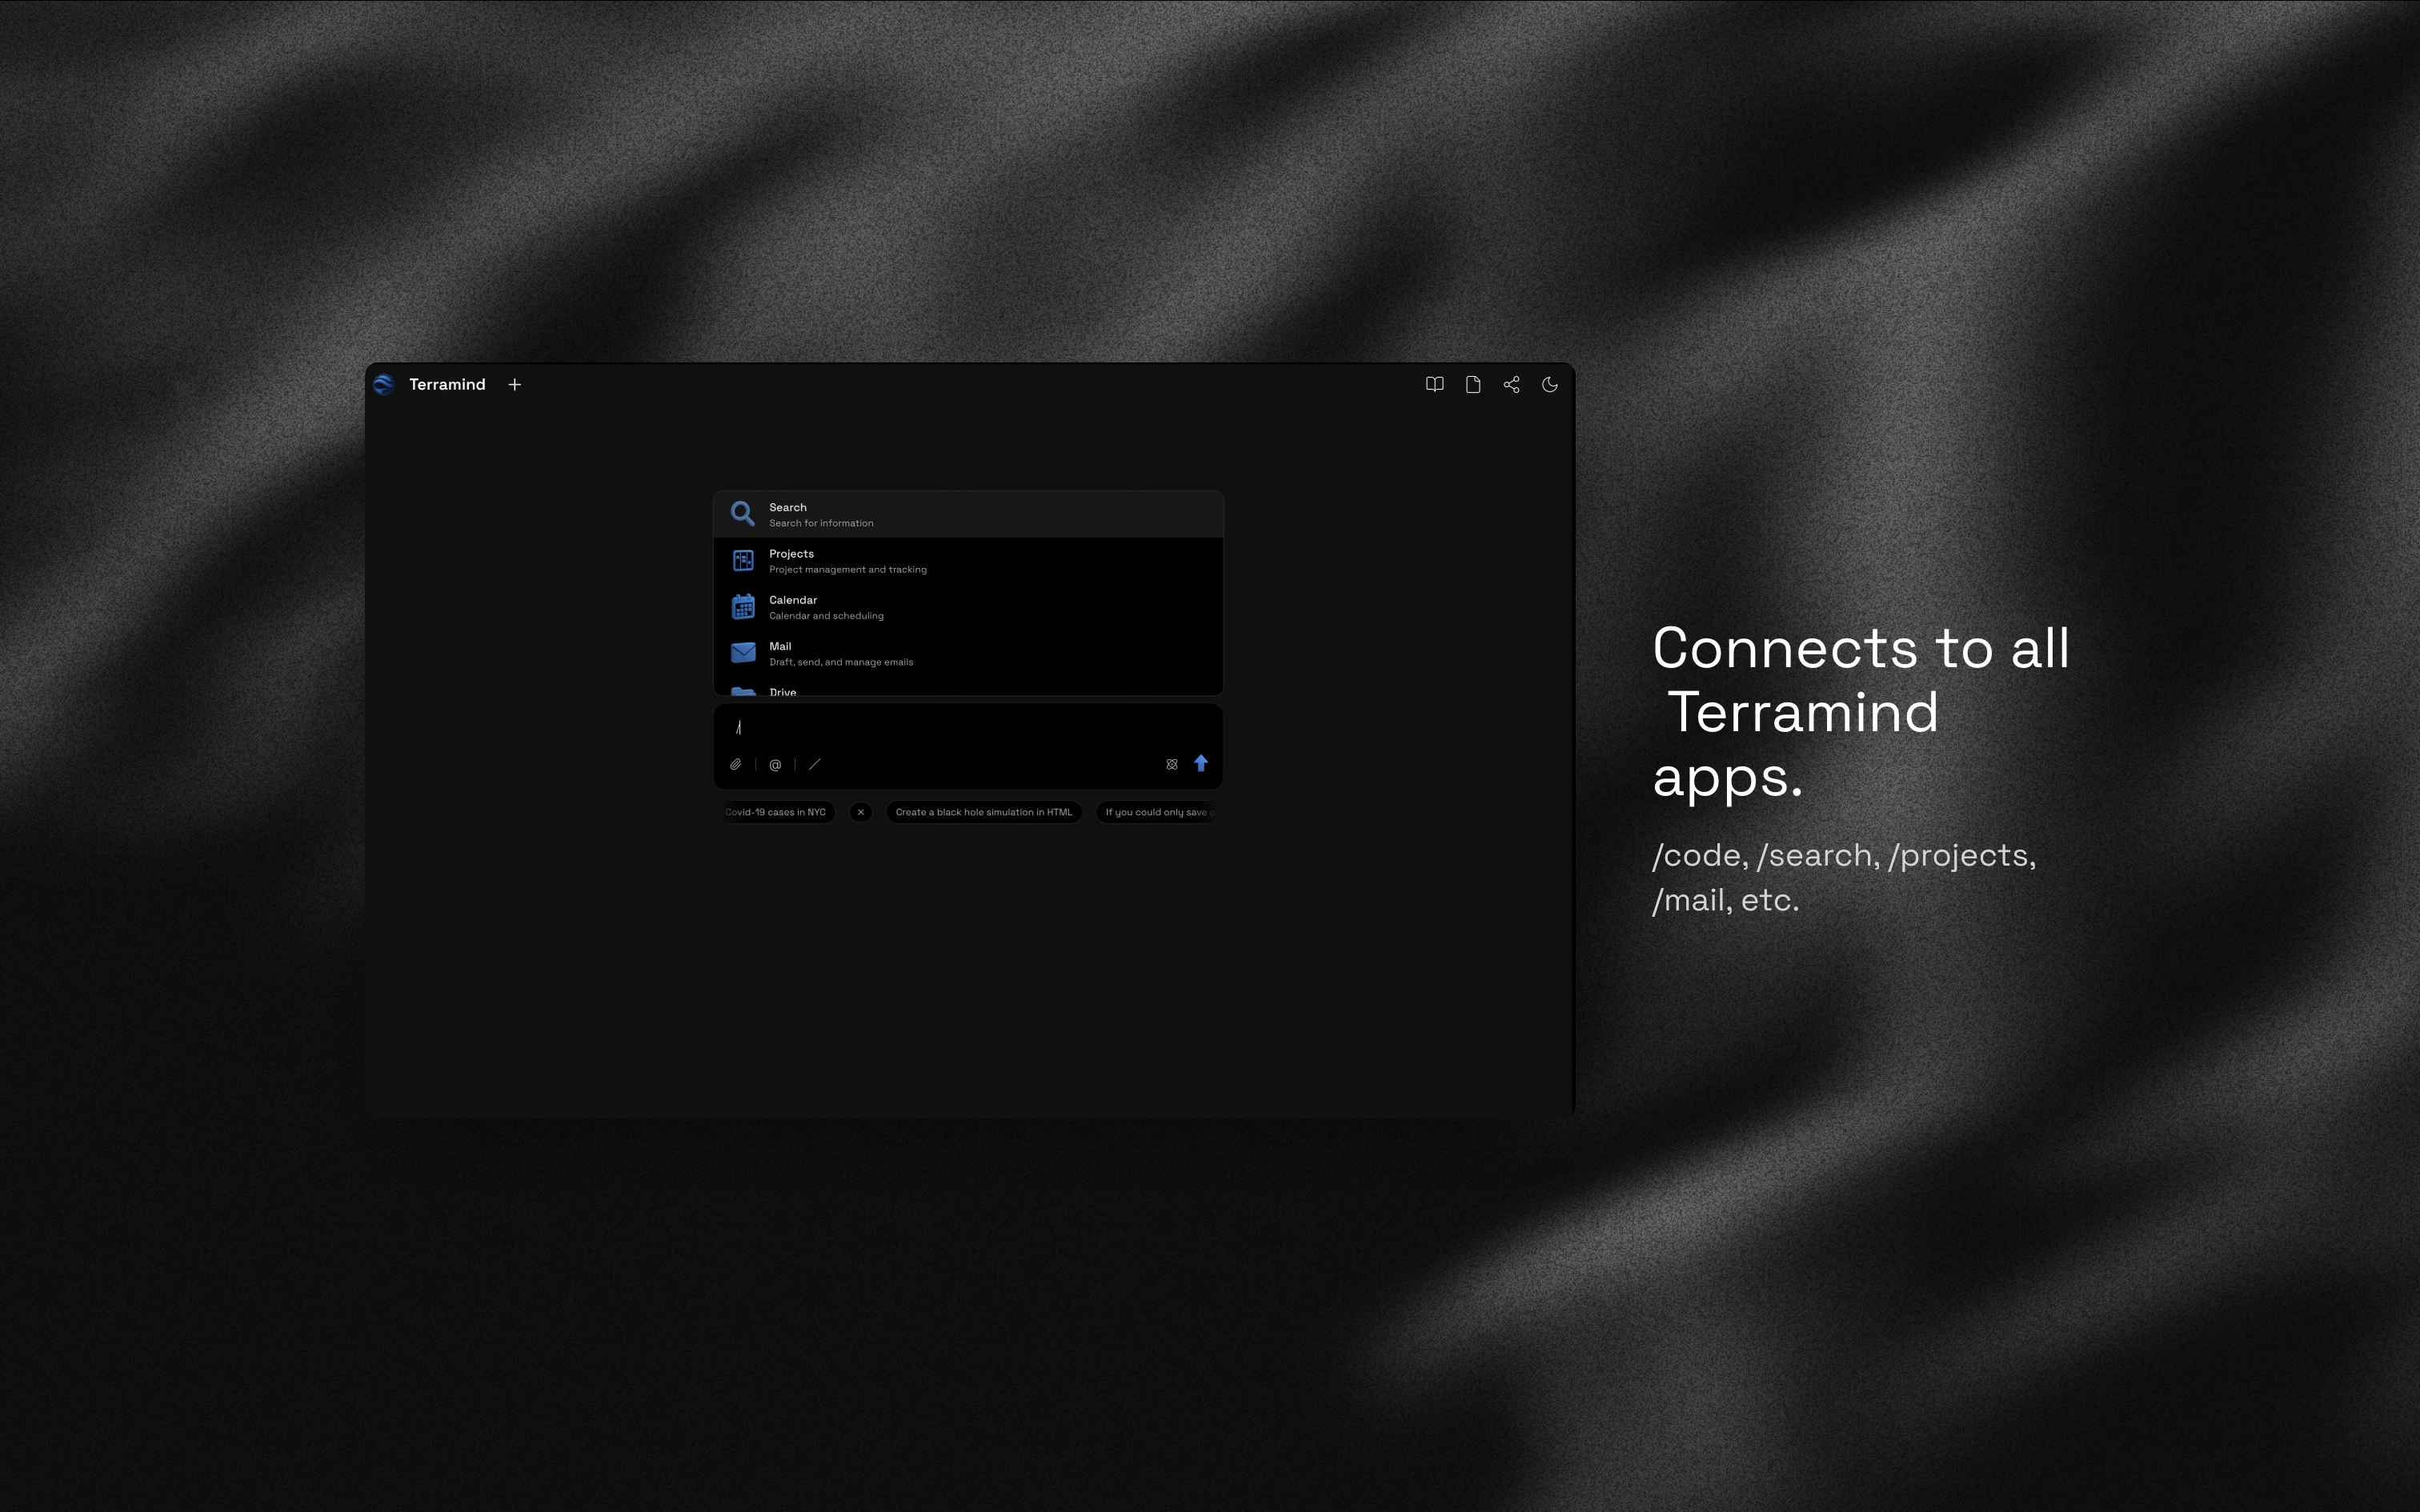Click "Create a black hole simulation in HTML" suggestion
Viewport: 2420px width, 1512px height.
[x=983, y=812]
